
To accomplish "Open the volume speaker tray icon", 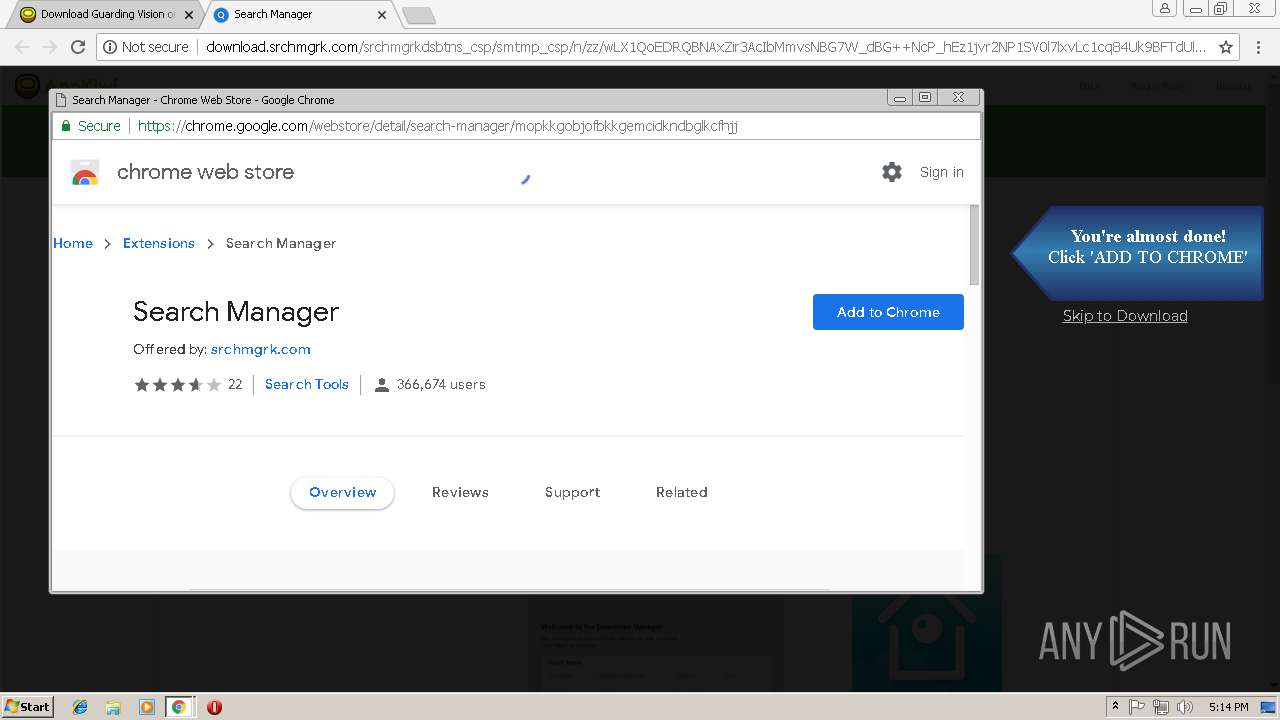I will point(1185,707).
